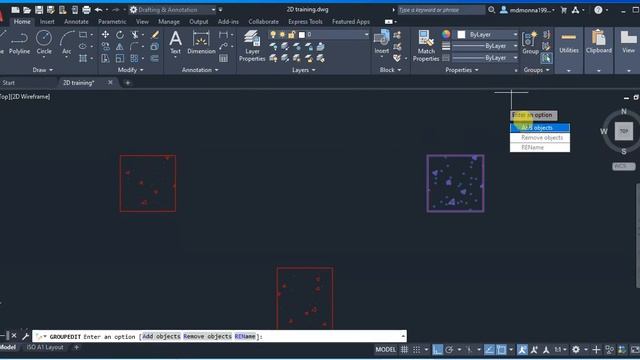The image size is (640, 360).
Task: Toggle group selection on/off in Groups panel
Action: pyautogui.click(x=546, y=58)
